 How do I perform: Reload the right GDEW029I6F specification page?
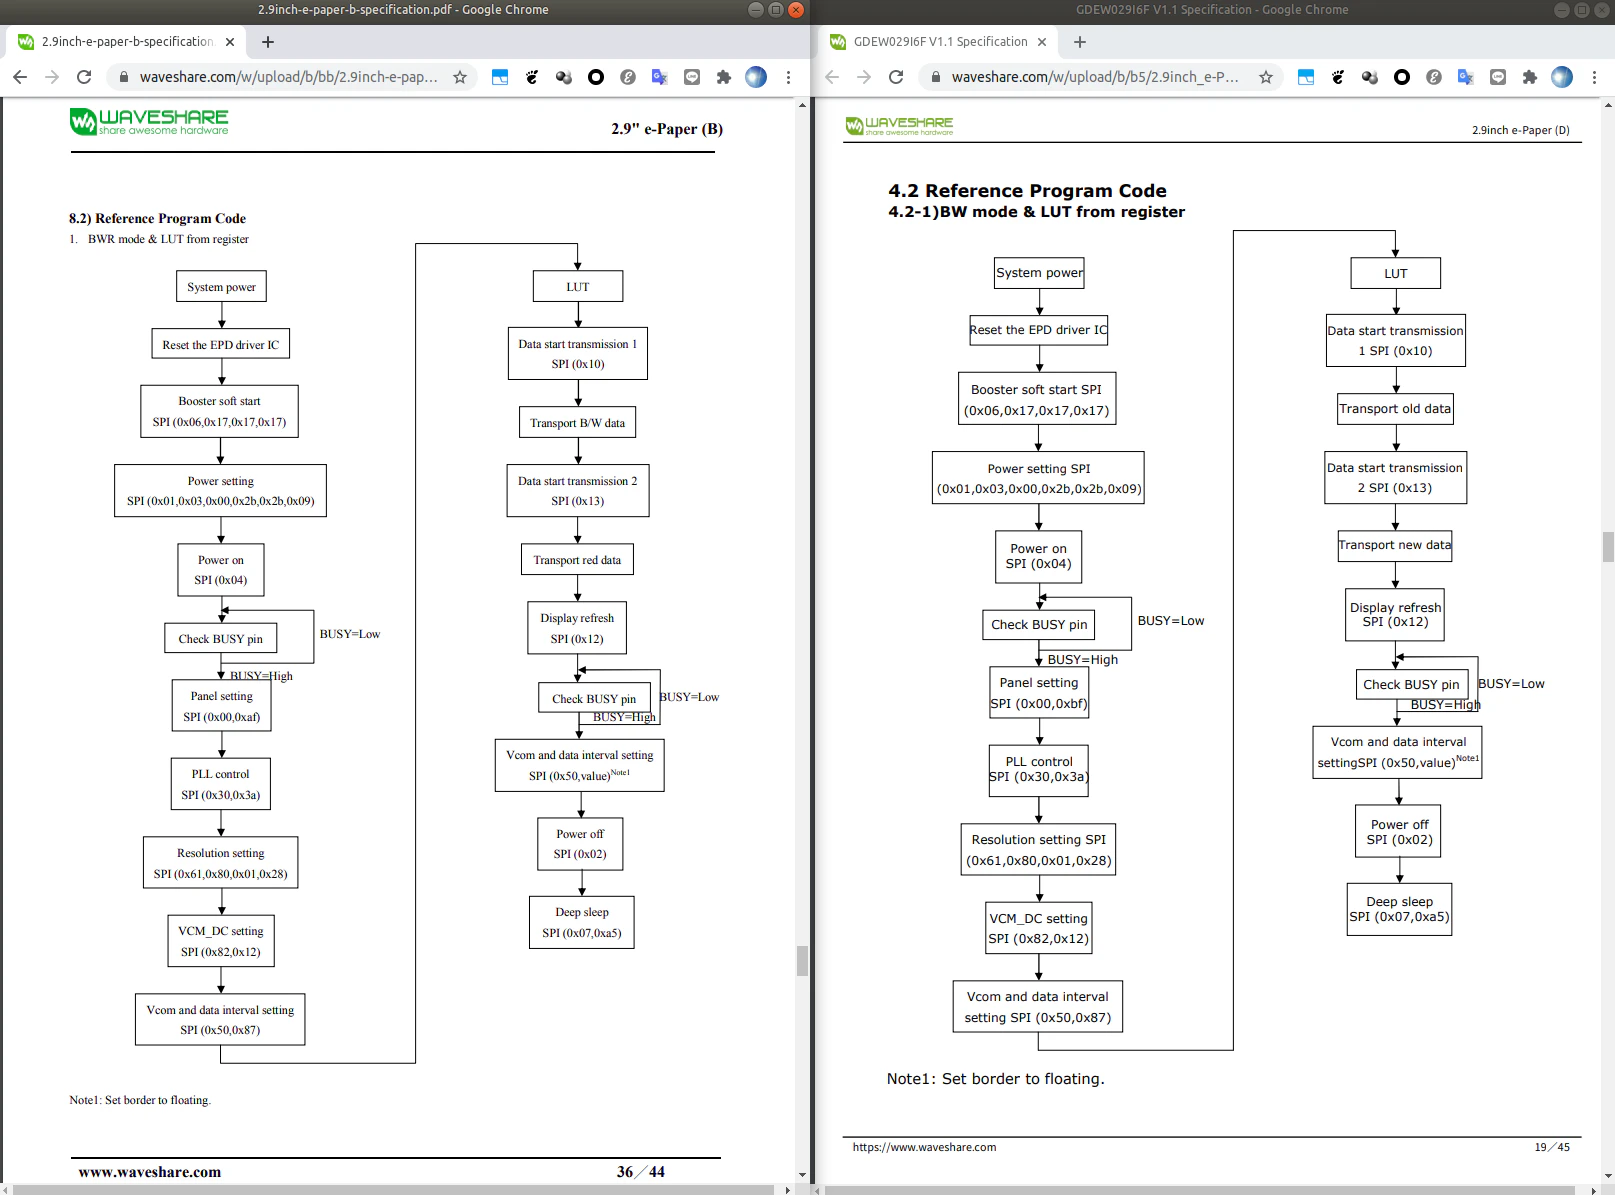pyautogui.click(x=896, y=77)
